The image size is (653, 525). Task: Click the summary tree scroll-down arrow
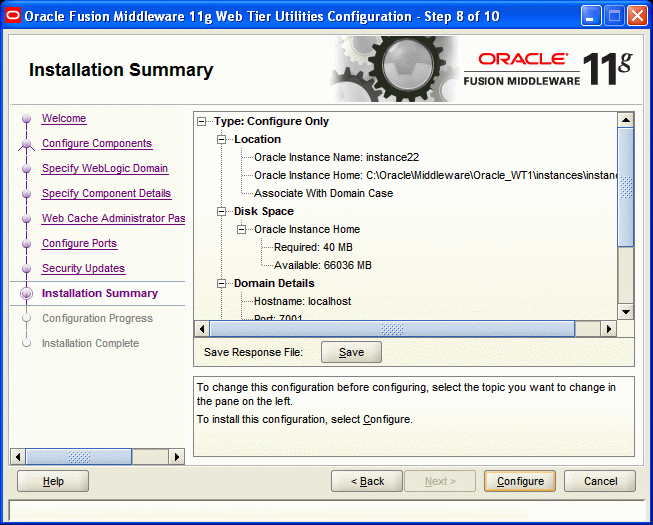626,311
